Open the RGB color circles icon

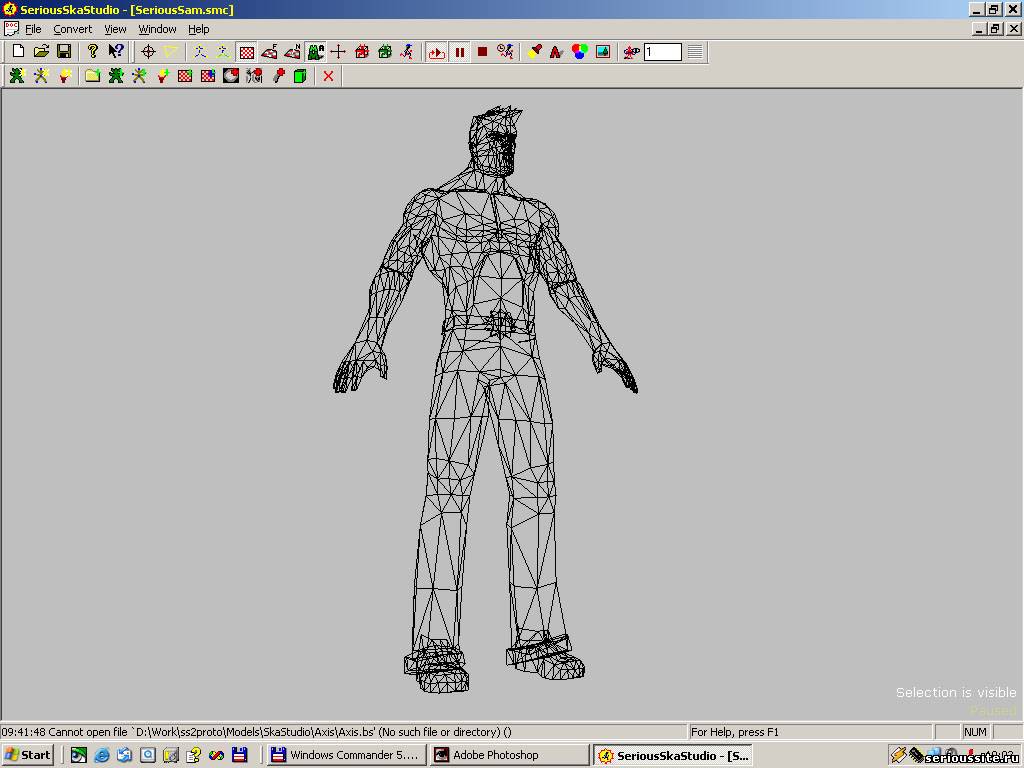click(579, 52)
